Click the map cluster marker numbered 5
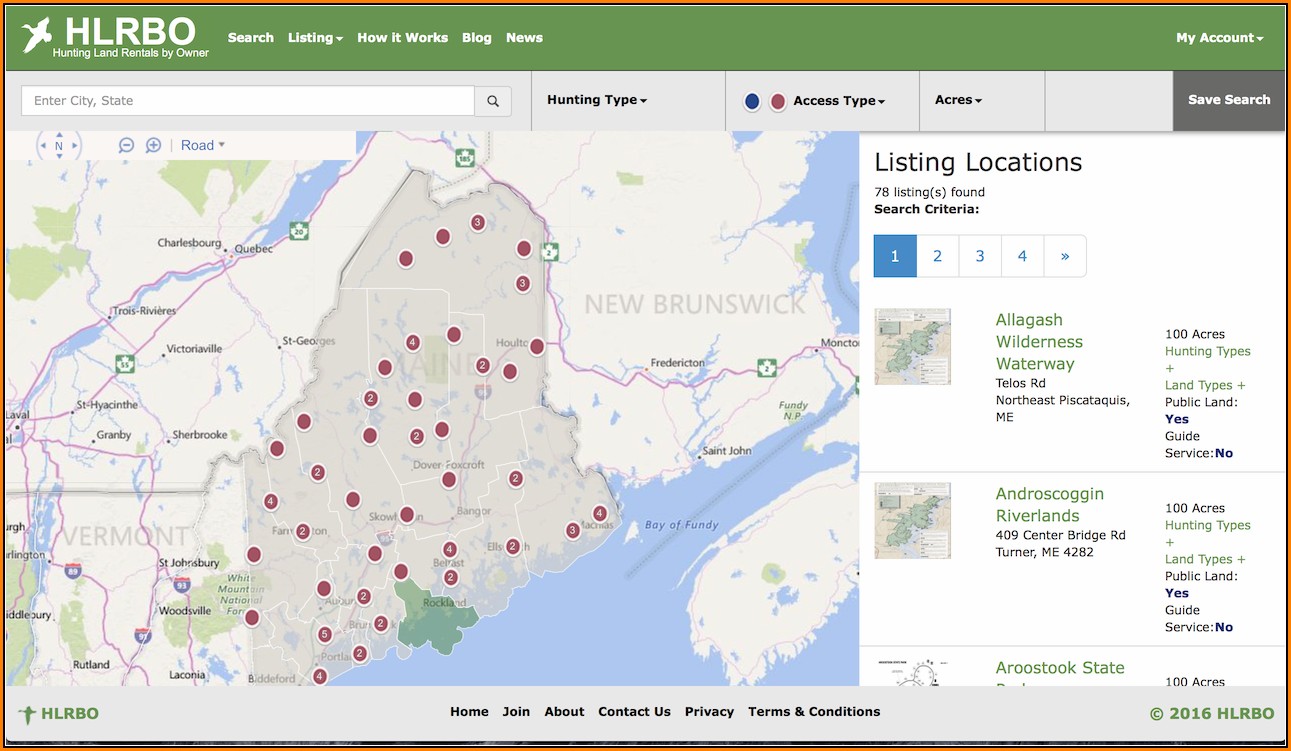The image size is (1291, 751). click(x=324, y=634)
